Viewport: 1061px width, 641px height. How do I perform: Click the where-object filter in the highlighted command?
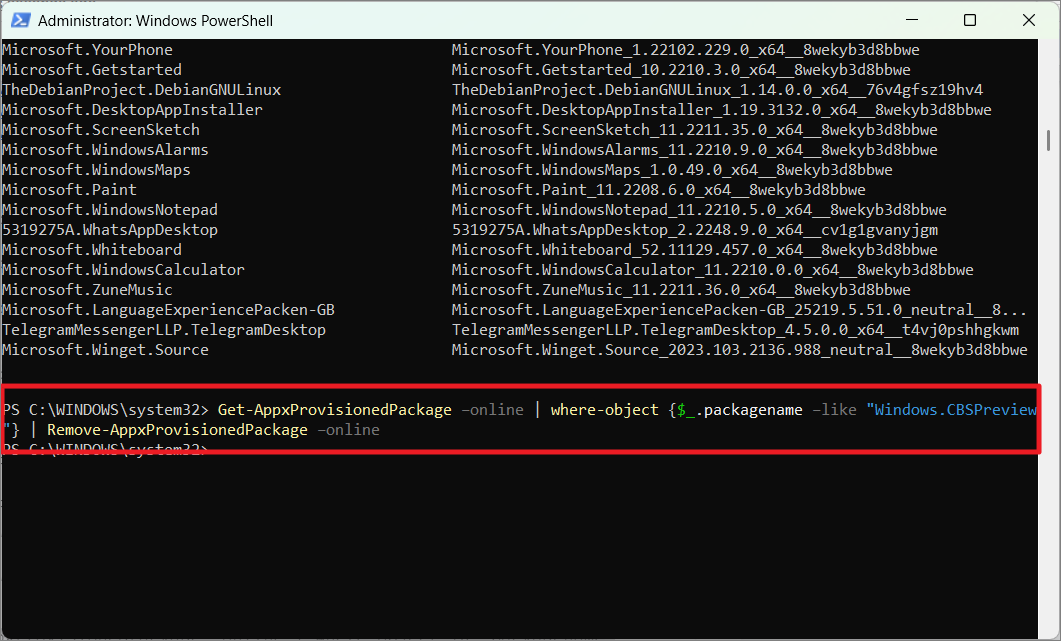pos(604,409)
